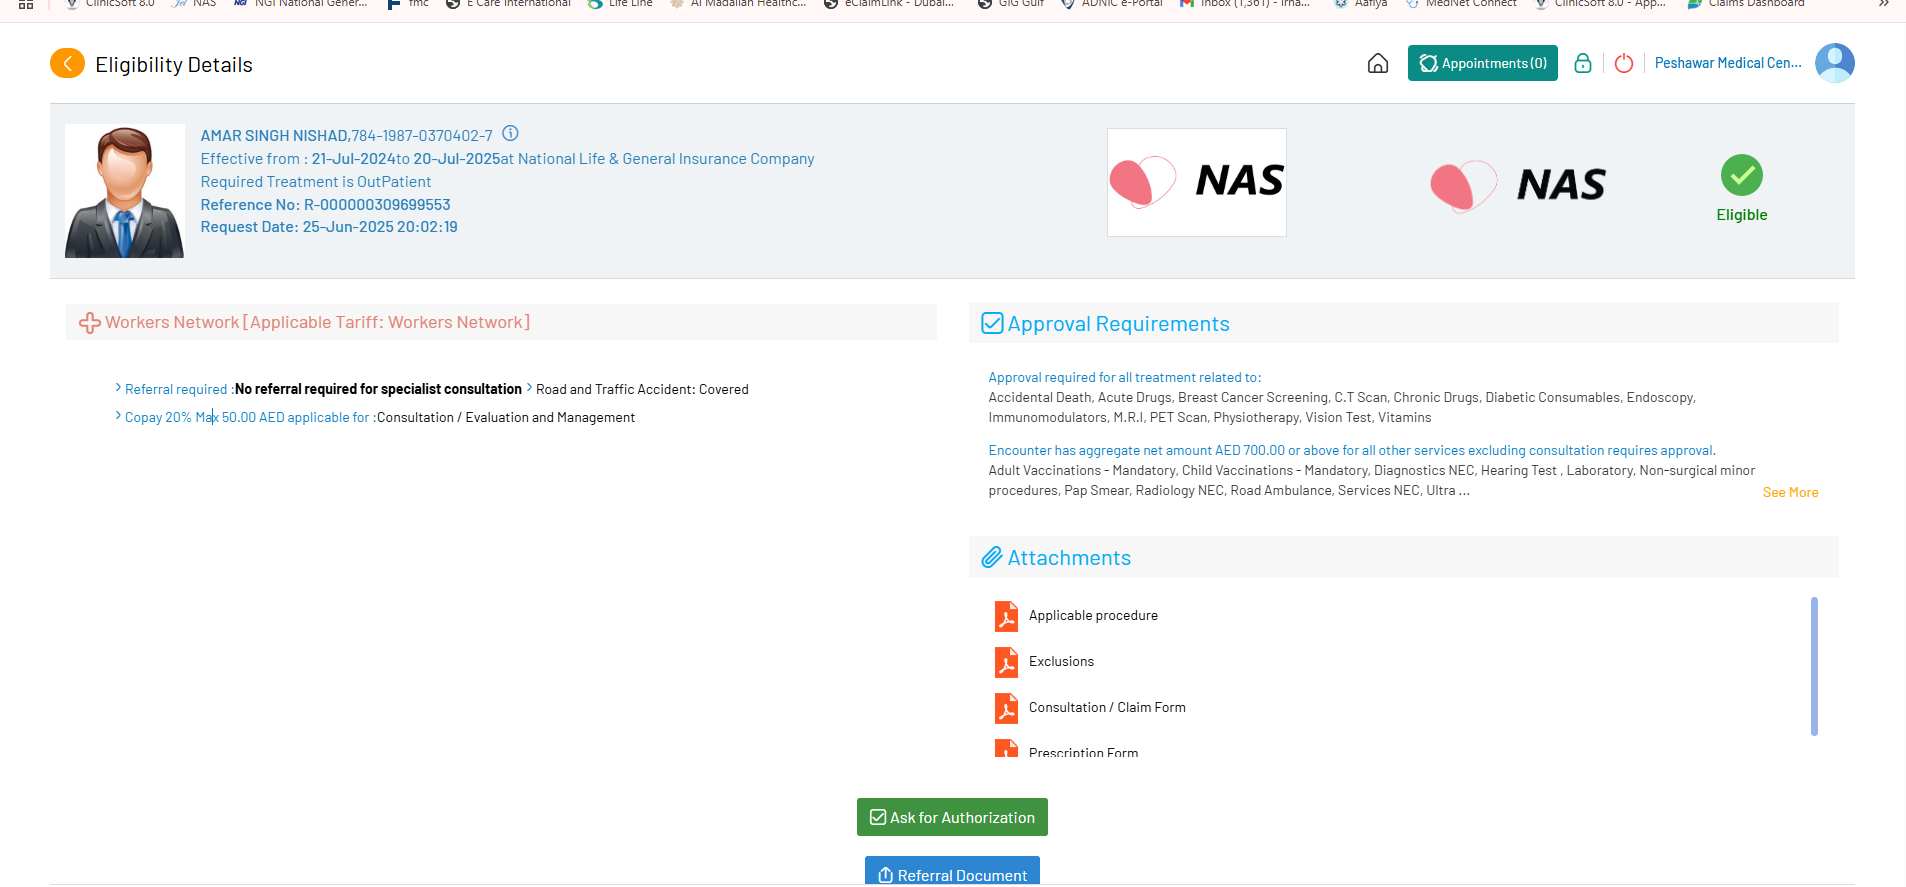Image resolution: width=1906 pixels, height=887 pixels.
Task: Click the white-boxed NAS logo
Action: (1197, 182)
